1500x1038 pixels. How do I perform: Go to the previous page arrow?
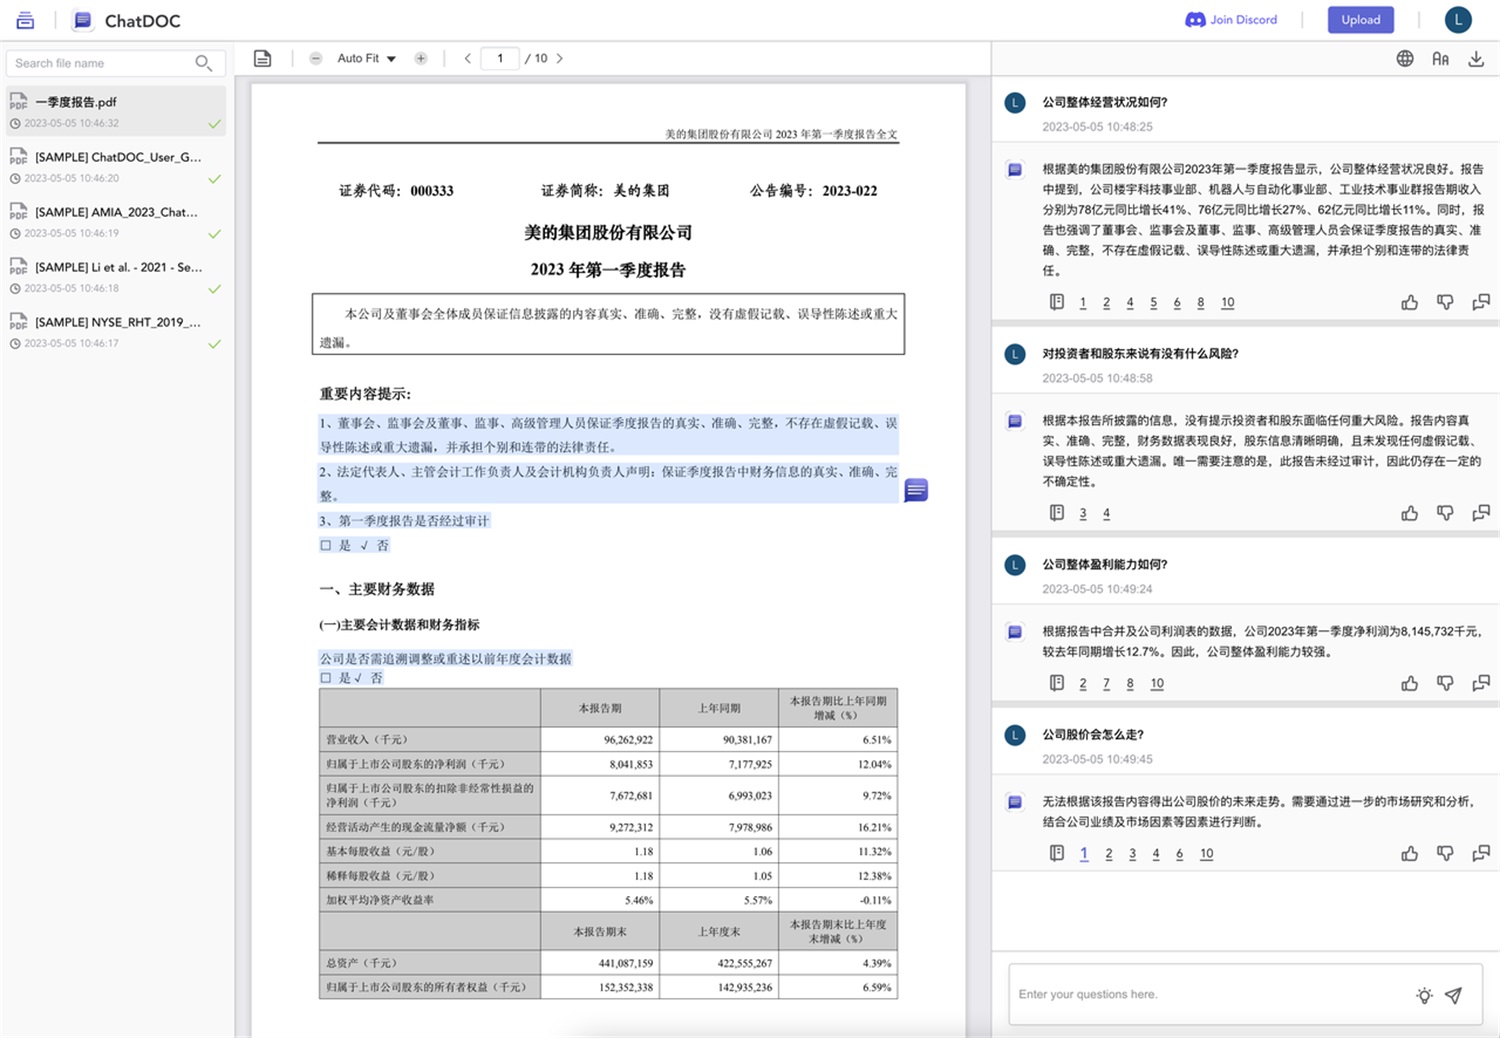coord(467,58)
